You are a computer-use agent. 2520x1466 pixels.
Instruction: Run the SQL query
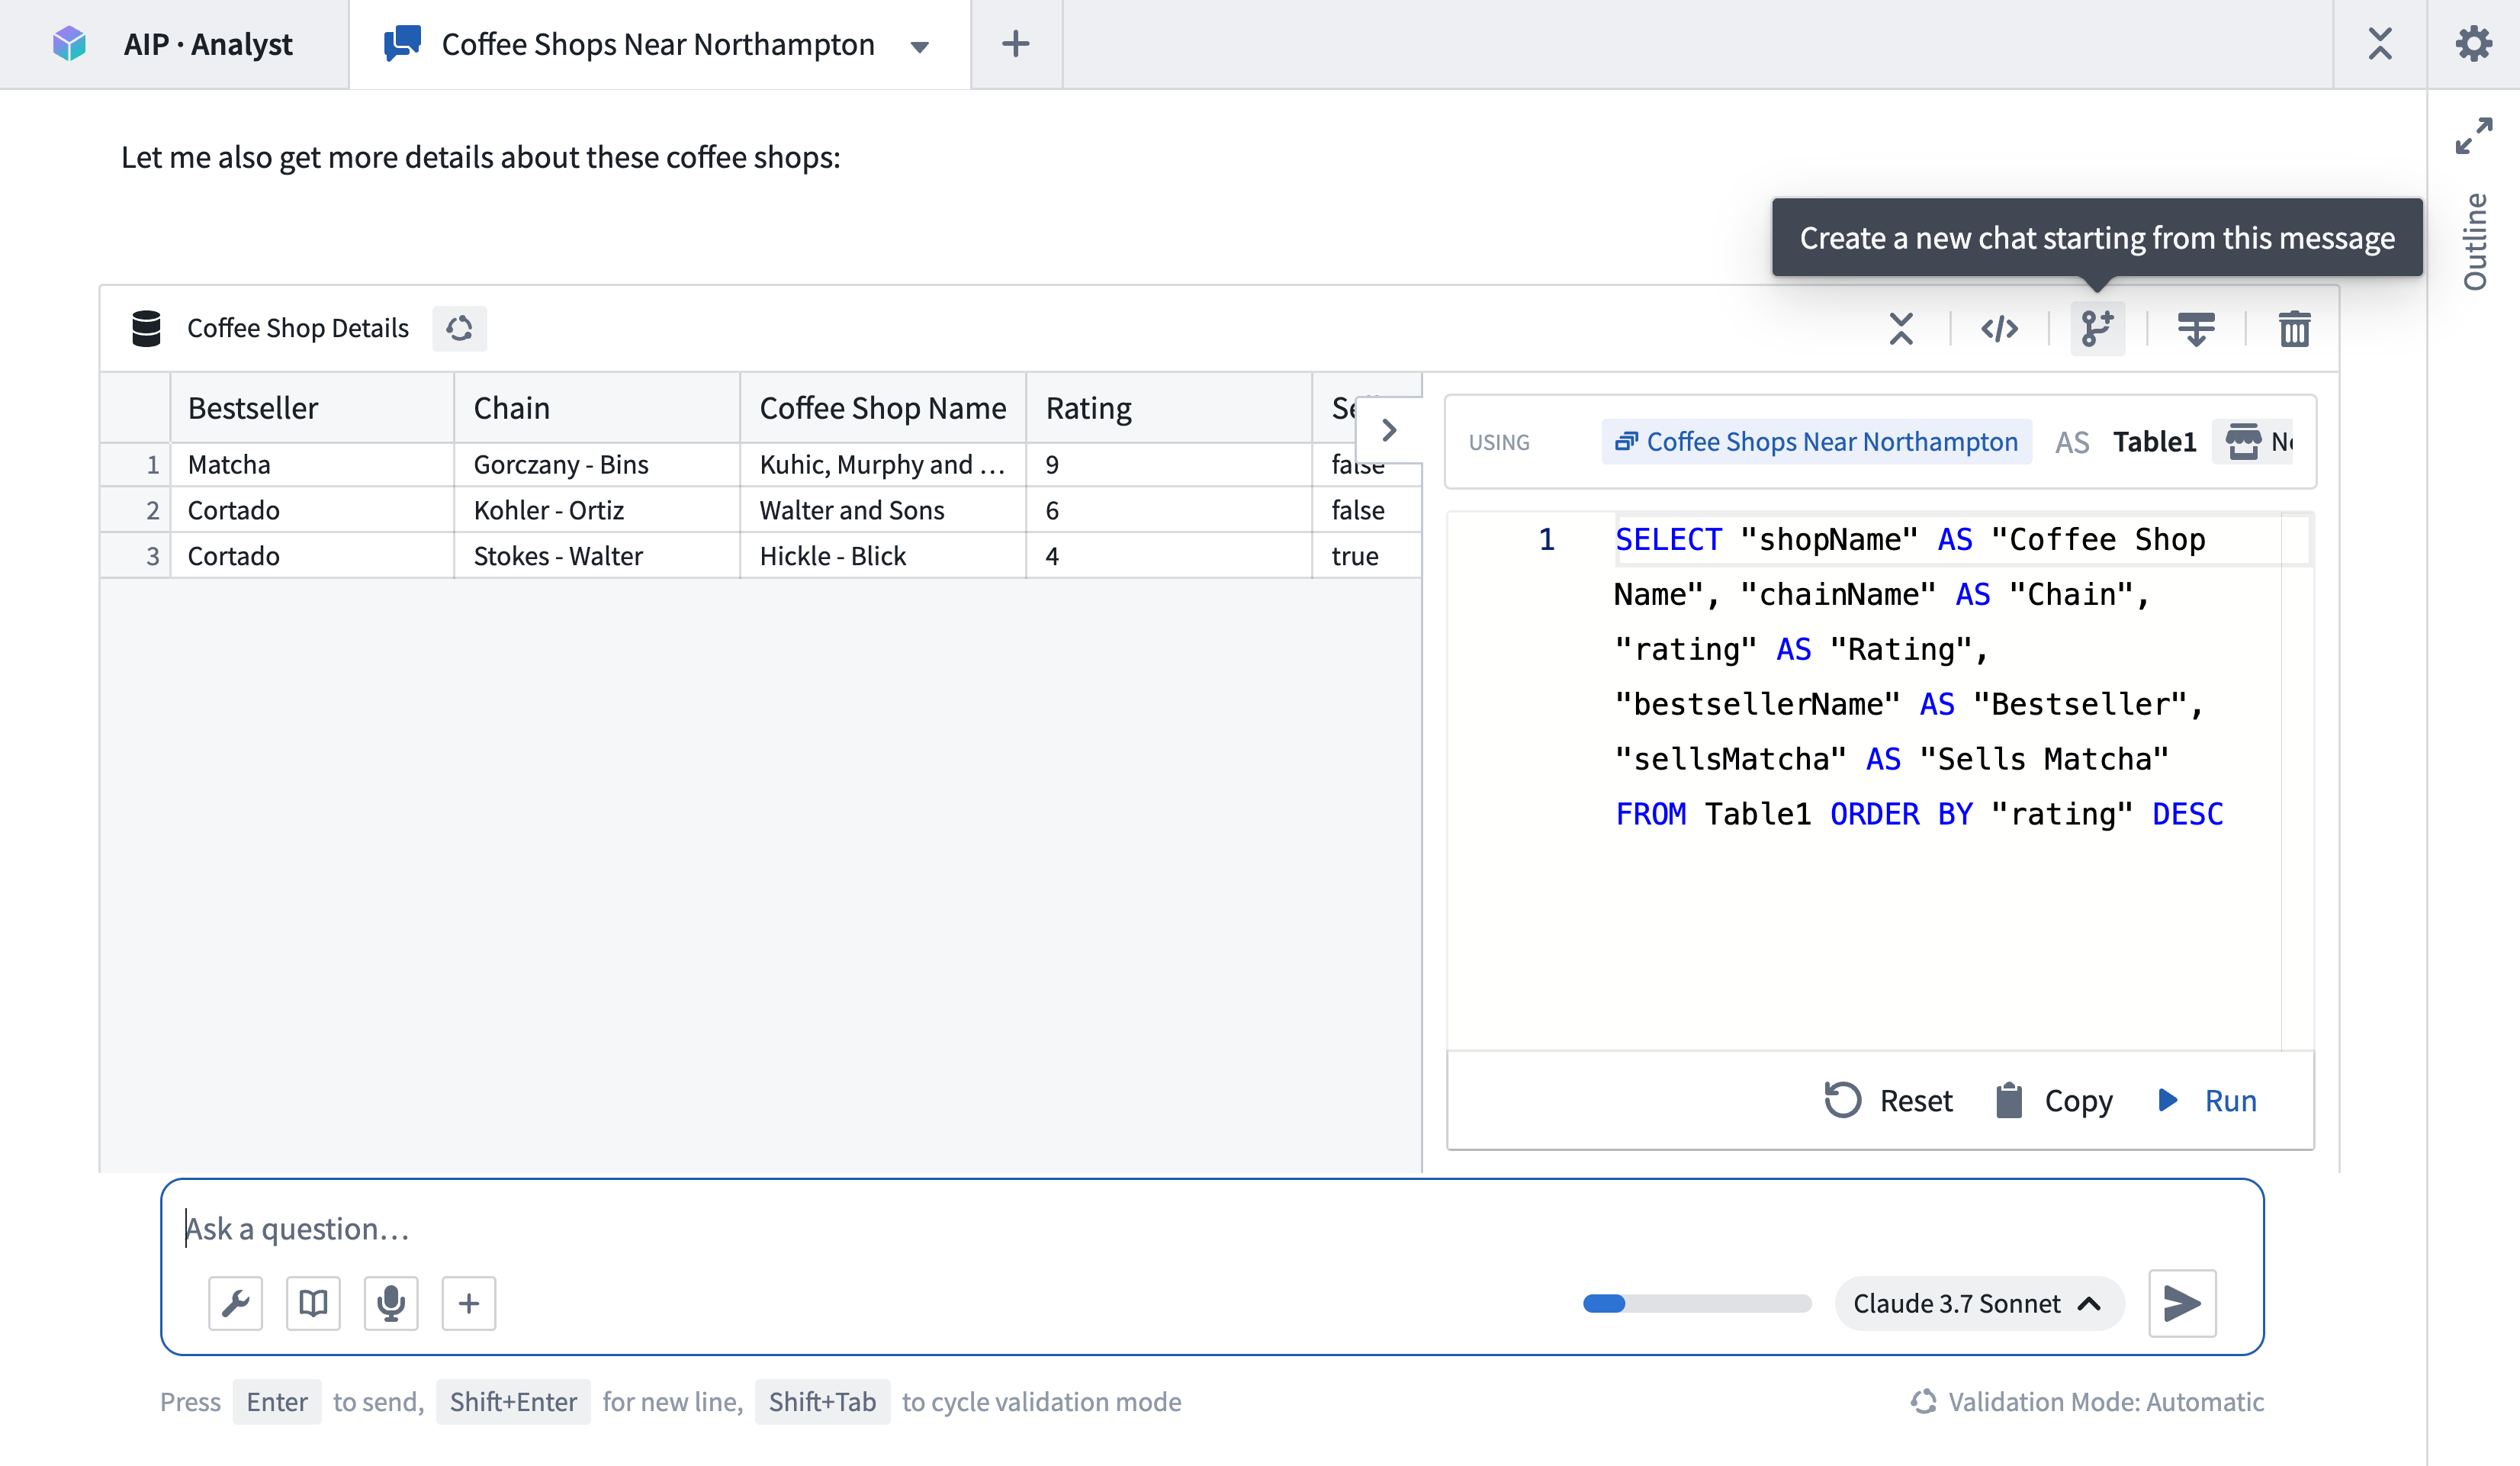2208,1100
